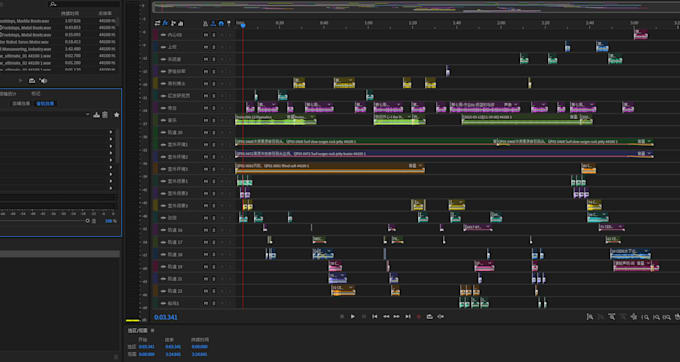Toggle skip selection next to the loop button
Image resolution: width=680 pixels, height=362 pixels.
tap(440, 316)
